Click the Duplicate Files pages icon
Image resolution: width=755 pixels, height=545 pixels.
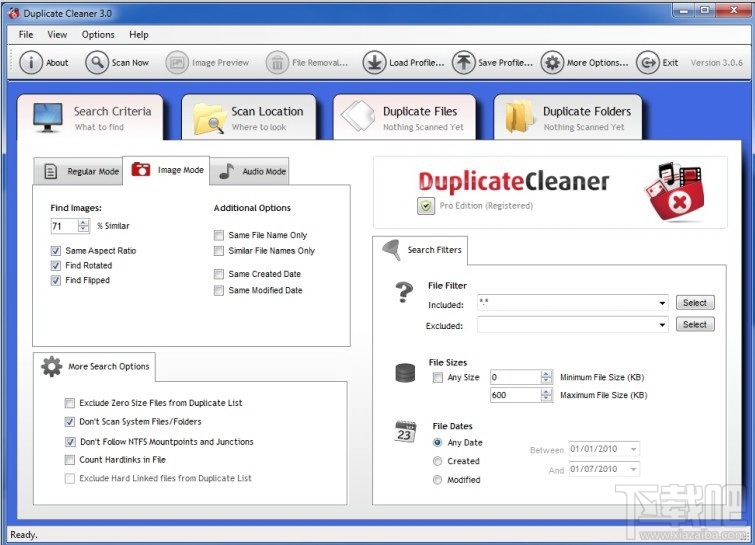pyautogui.click(x=358, y=116)
